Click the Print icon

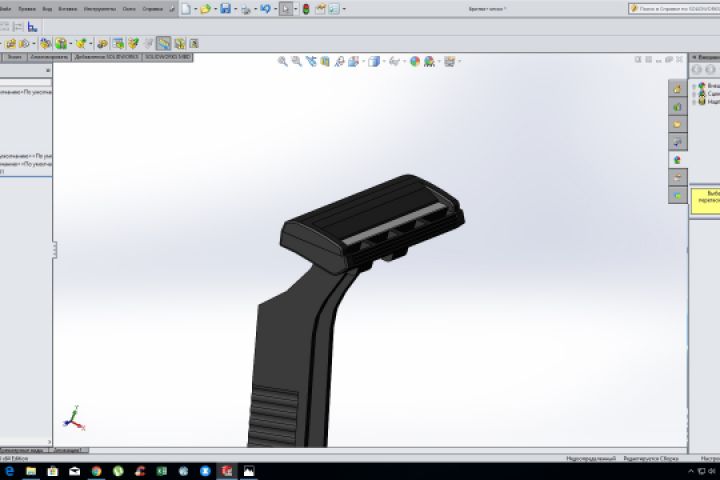[x=246, y=9]
